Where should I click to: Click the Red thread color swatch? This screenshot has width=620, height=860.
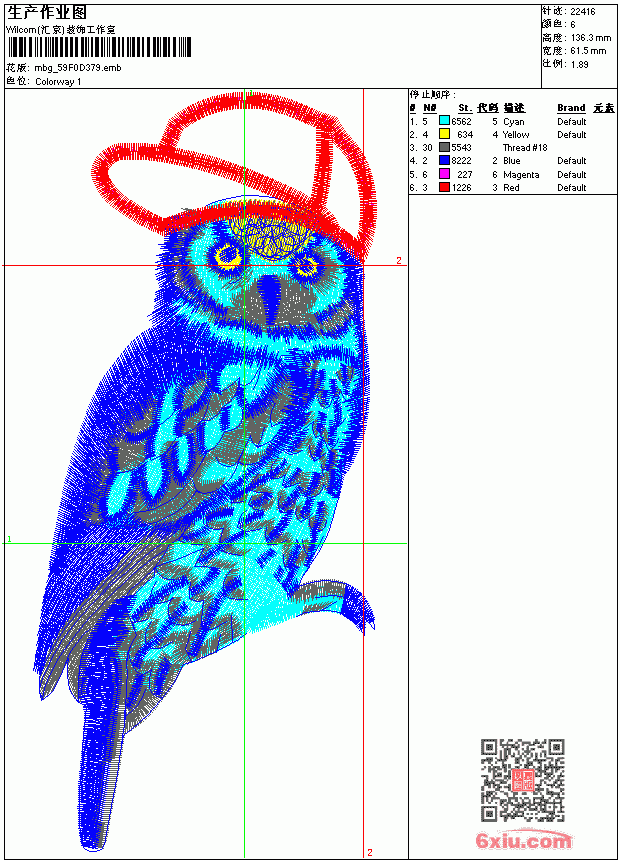tap(444, 187)
